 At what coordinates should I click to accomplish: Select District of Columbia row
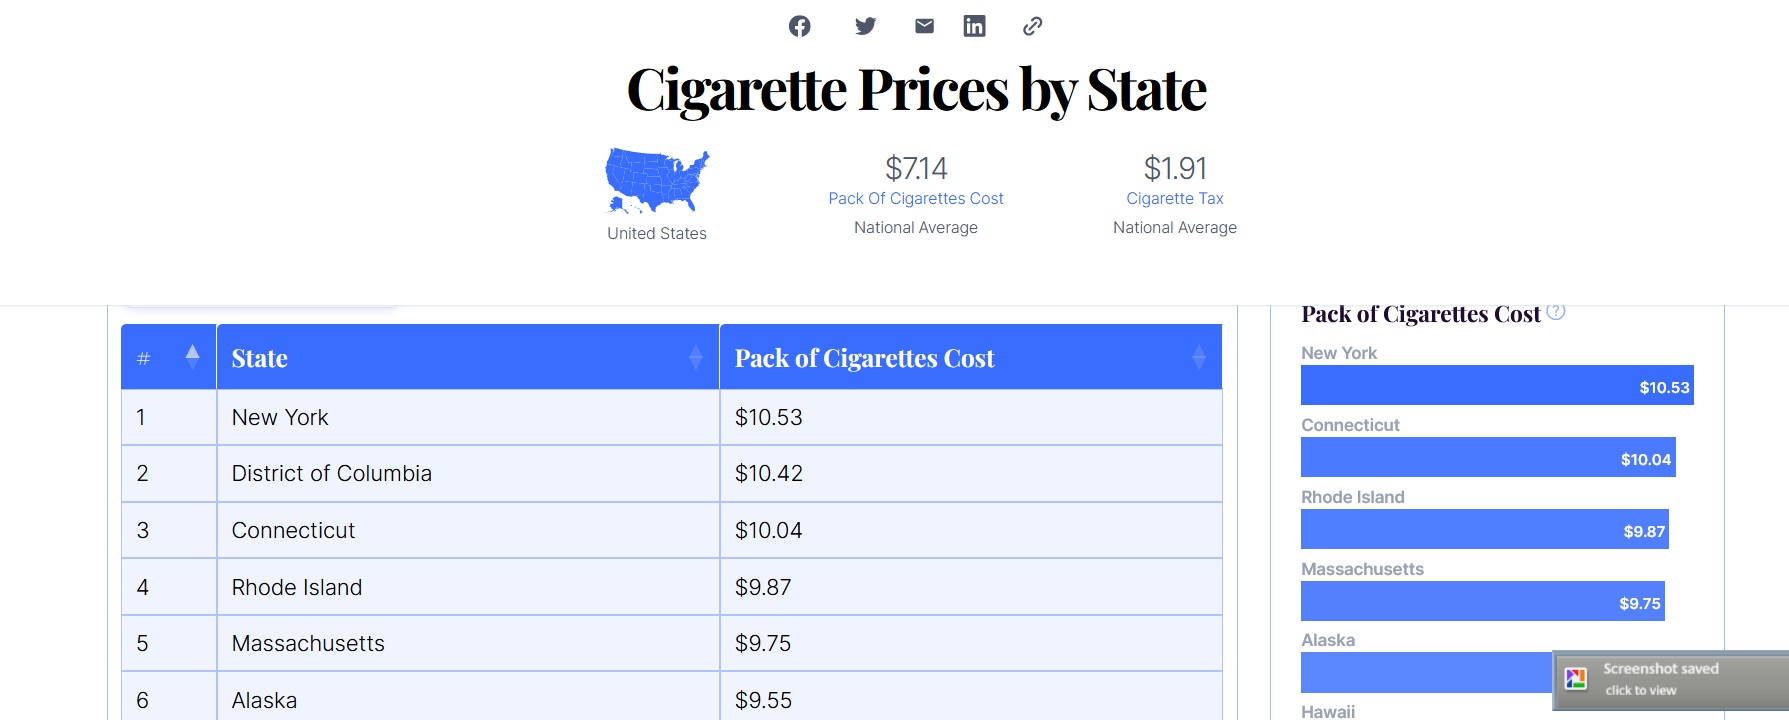click(x=671, y=473)
